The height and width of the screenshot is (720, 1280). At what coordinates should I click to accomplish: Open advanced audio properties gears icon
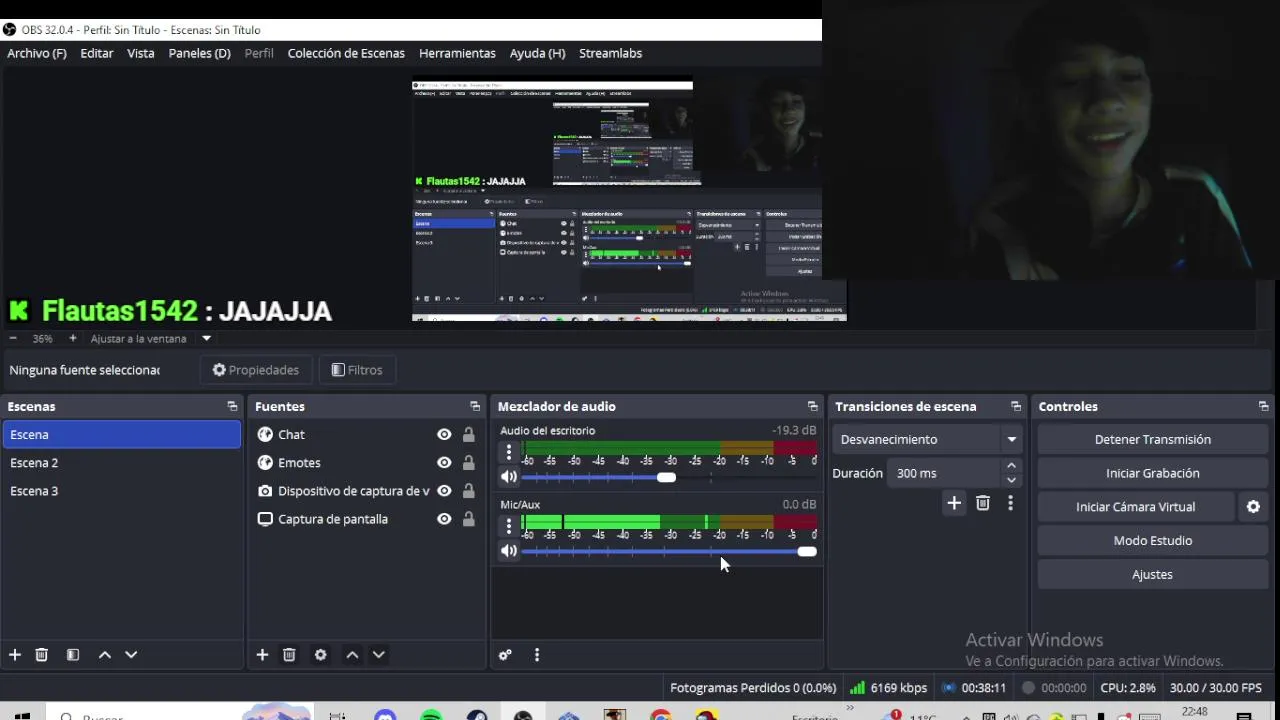(x=505, y=655)
